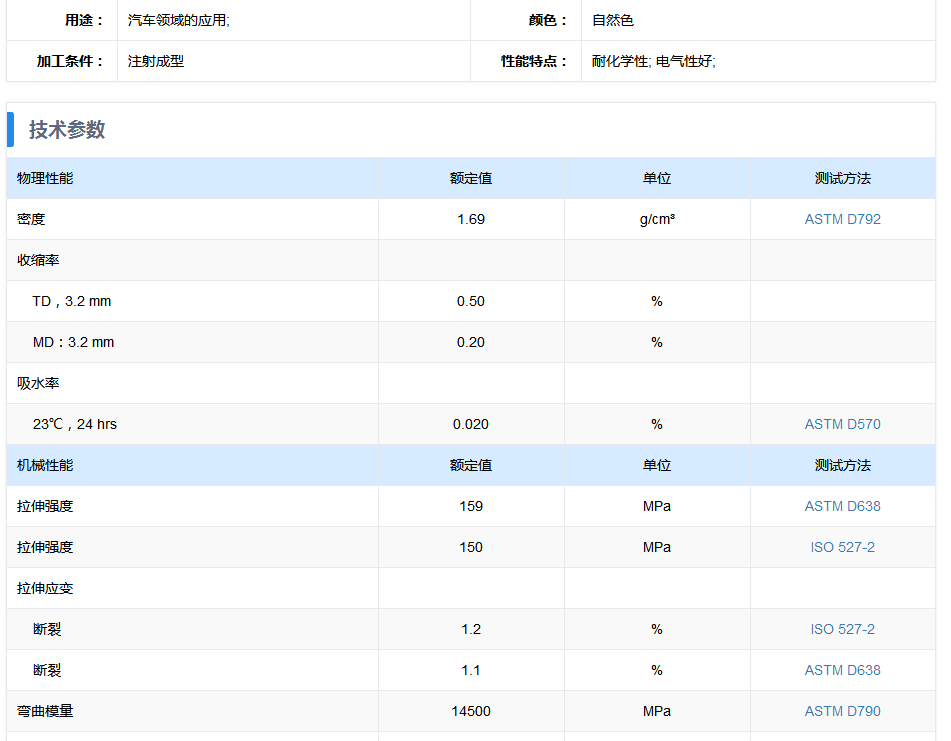Screen dimensions: 951x741
Task: Open ASTM D570 water absorption method link
Action: 842,424
